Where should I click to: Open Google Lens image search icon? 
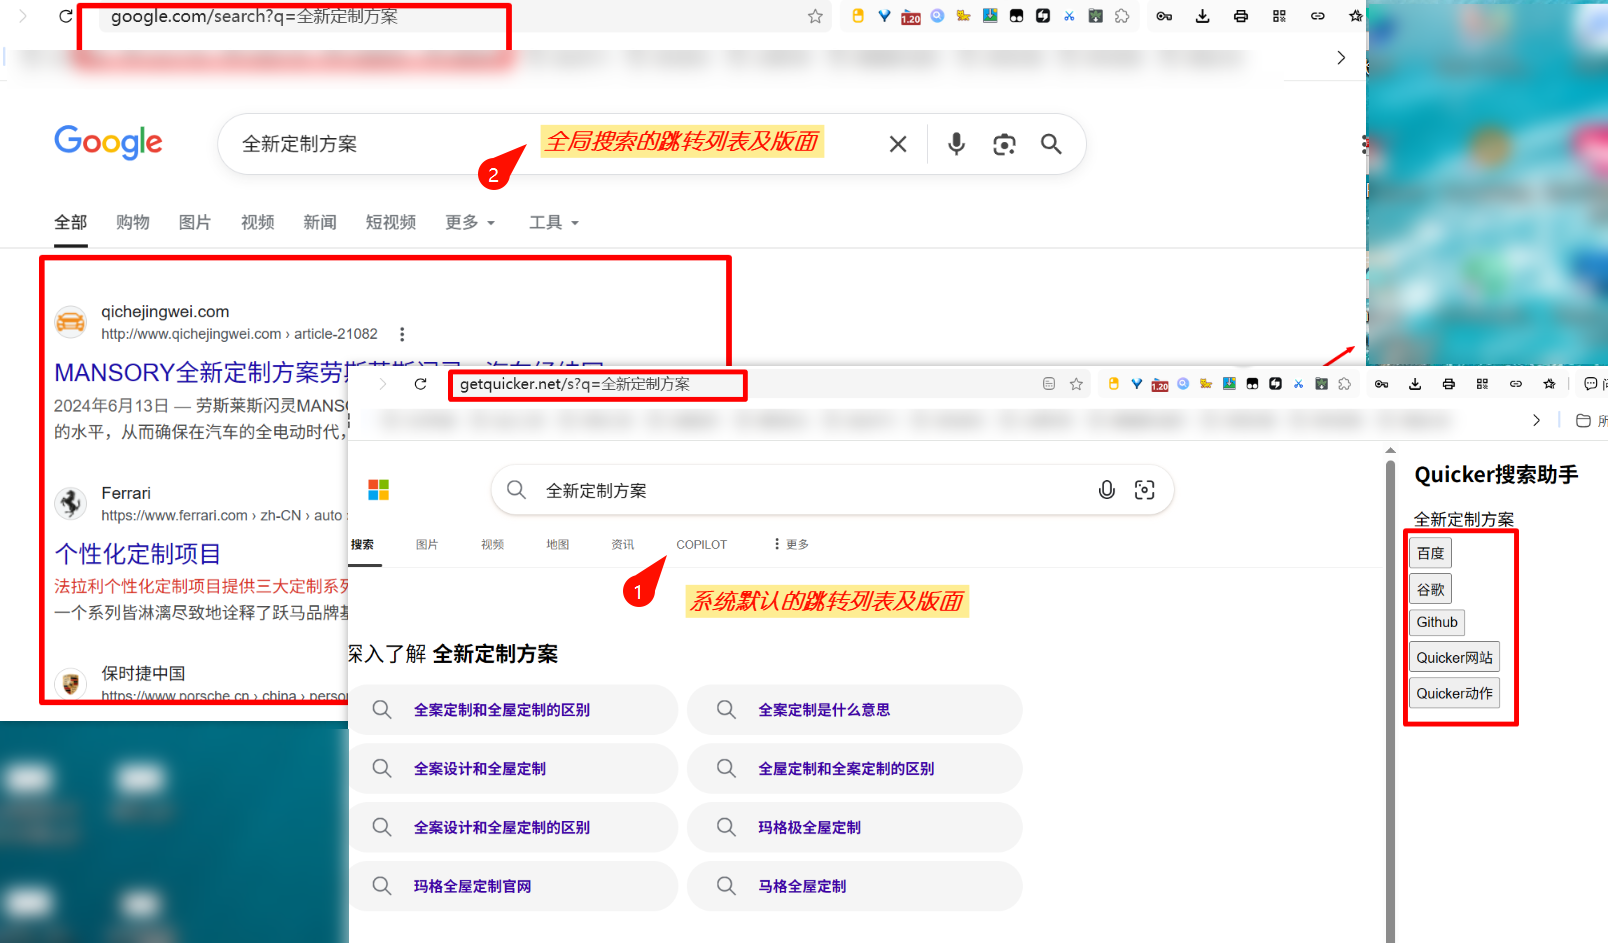click(x=1004, y=144)
